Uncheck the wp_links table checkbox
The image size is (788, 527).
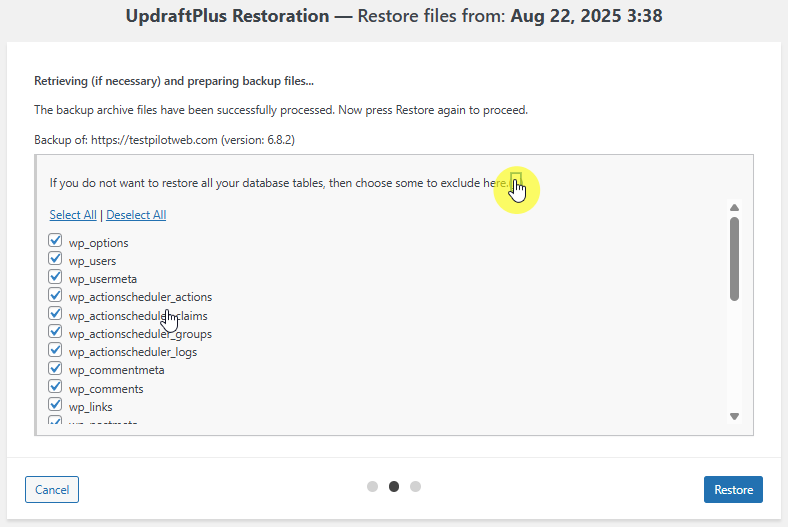(x=55, y=406)
